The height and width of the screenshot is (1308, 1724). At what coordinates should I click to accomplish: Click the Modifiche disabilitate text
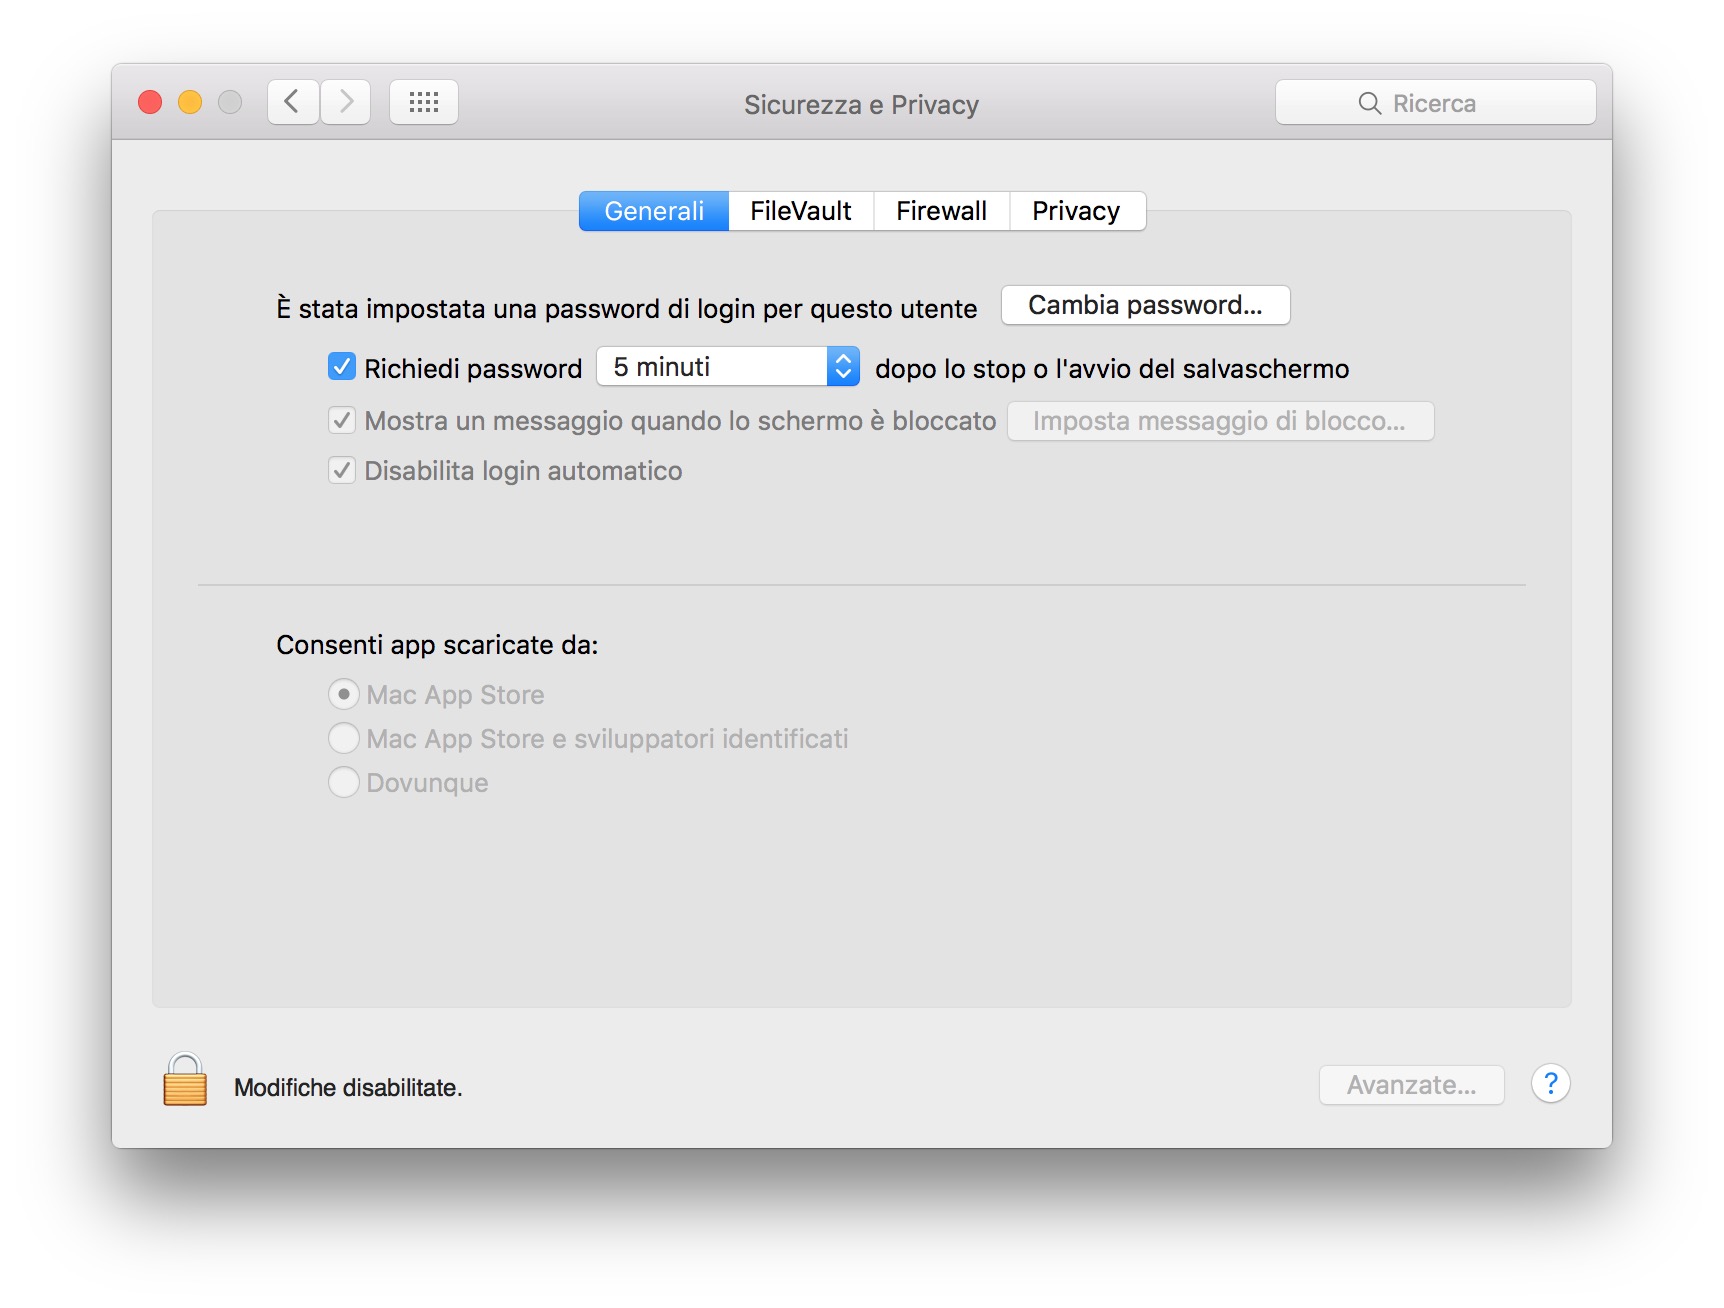(348, 1088)
